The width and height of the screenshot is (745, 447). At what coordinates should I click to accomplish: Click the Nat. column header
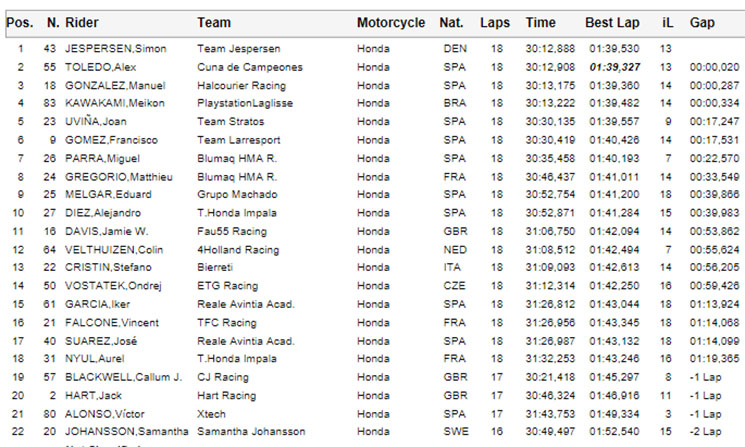click(x=451, y=23)
